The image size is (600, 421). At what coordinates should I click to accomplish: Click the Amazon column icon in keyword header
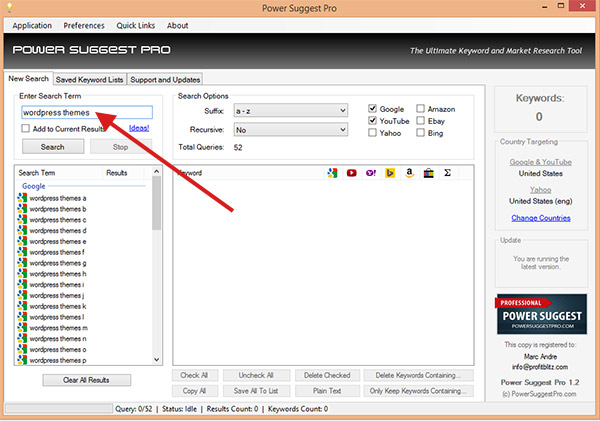tap(409, 173)
